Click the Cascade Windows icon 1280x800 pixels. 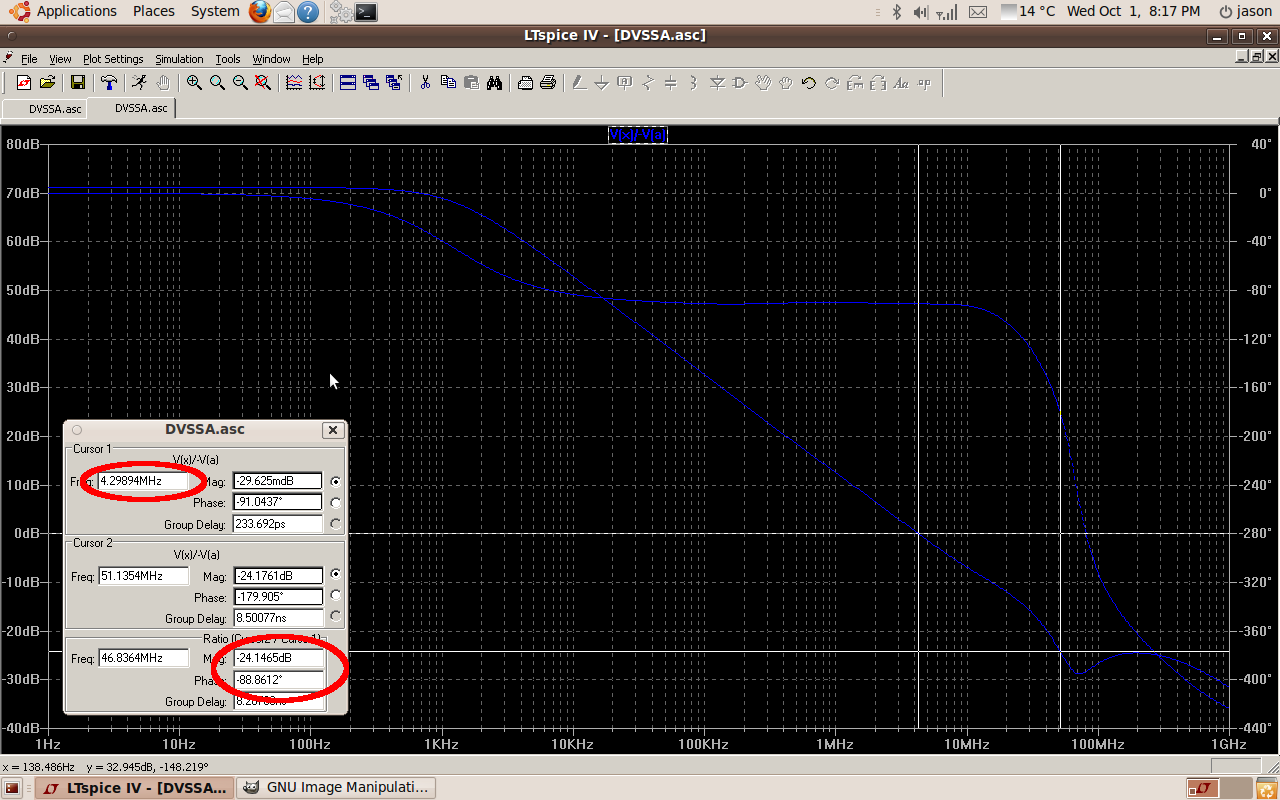(x=371, y=83)
